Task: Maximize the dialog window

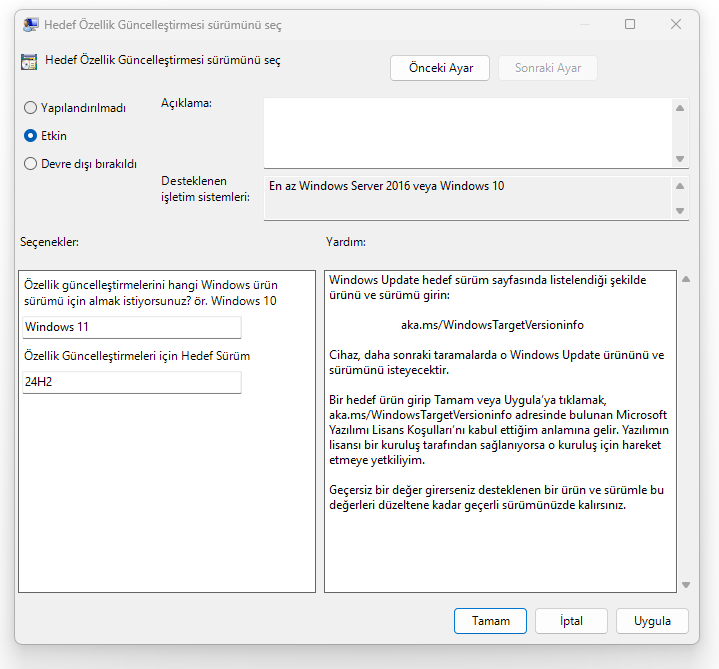Action: click(x=630, y=24)
